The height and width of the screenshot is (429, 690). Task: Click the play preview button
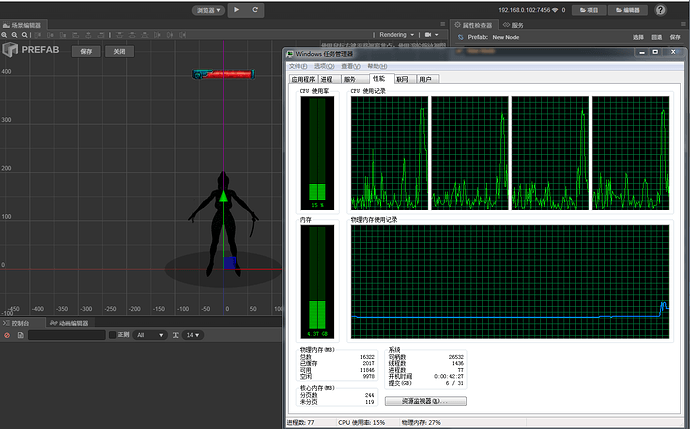pos(236,9)
